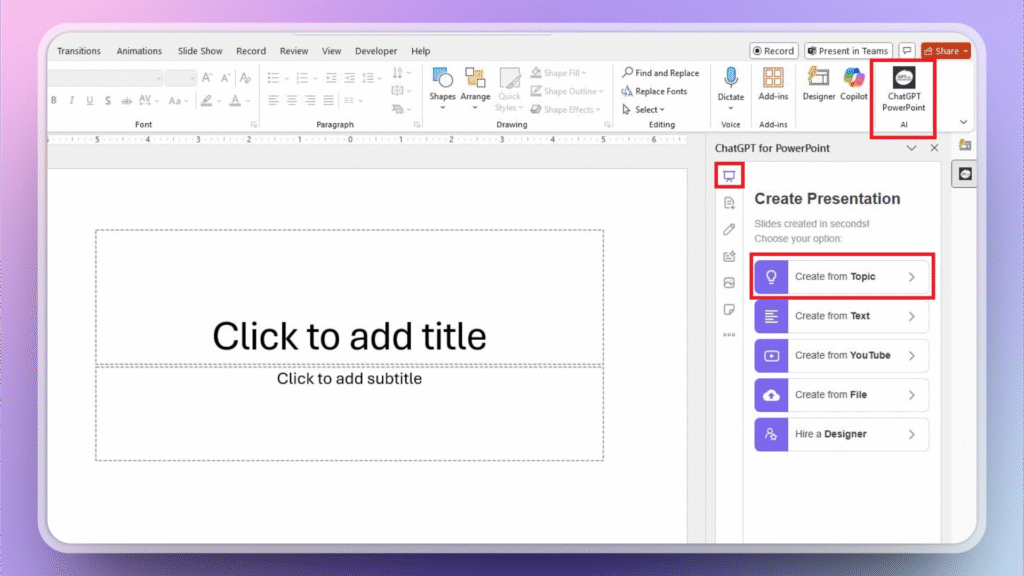The width and height of the screenshot is (1024, 576).
Task: Toggle Italic formatting
Action: [72, 100]
